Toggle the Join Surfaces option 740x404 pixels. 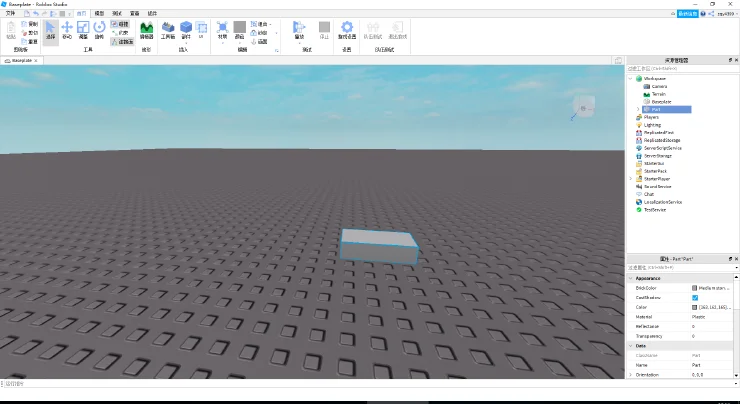coord(122,42)
